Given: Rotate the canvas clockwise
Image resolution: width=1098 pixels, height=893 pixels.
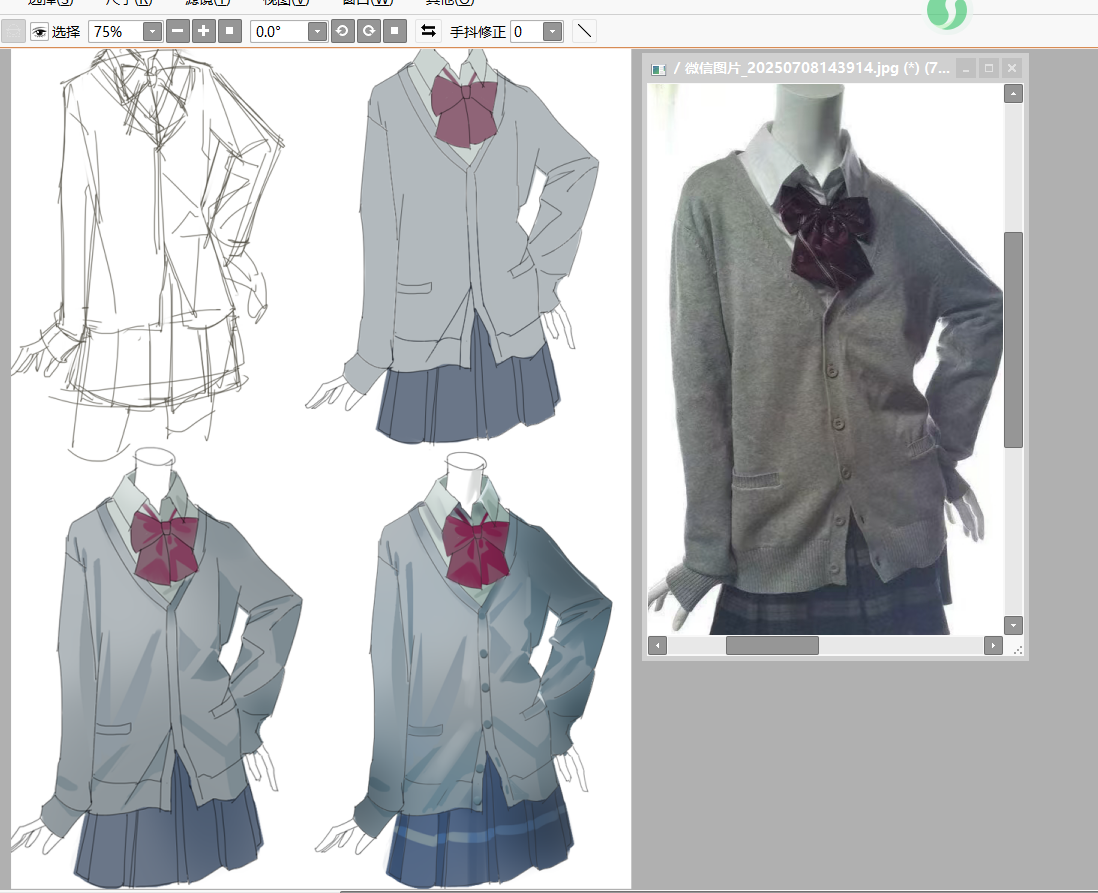Looking at the screenshot, I should pyautogui.click(x=368, y=31).
